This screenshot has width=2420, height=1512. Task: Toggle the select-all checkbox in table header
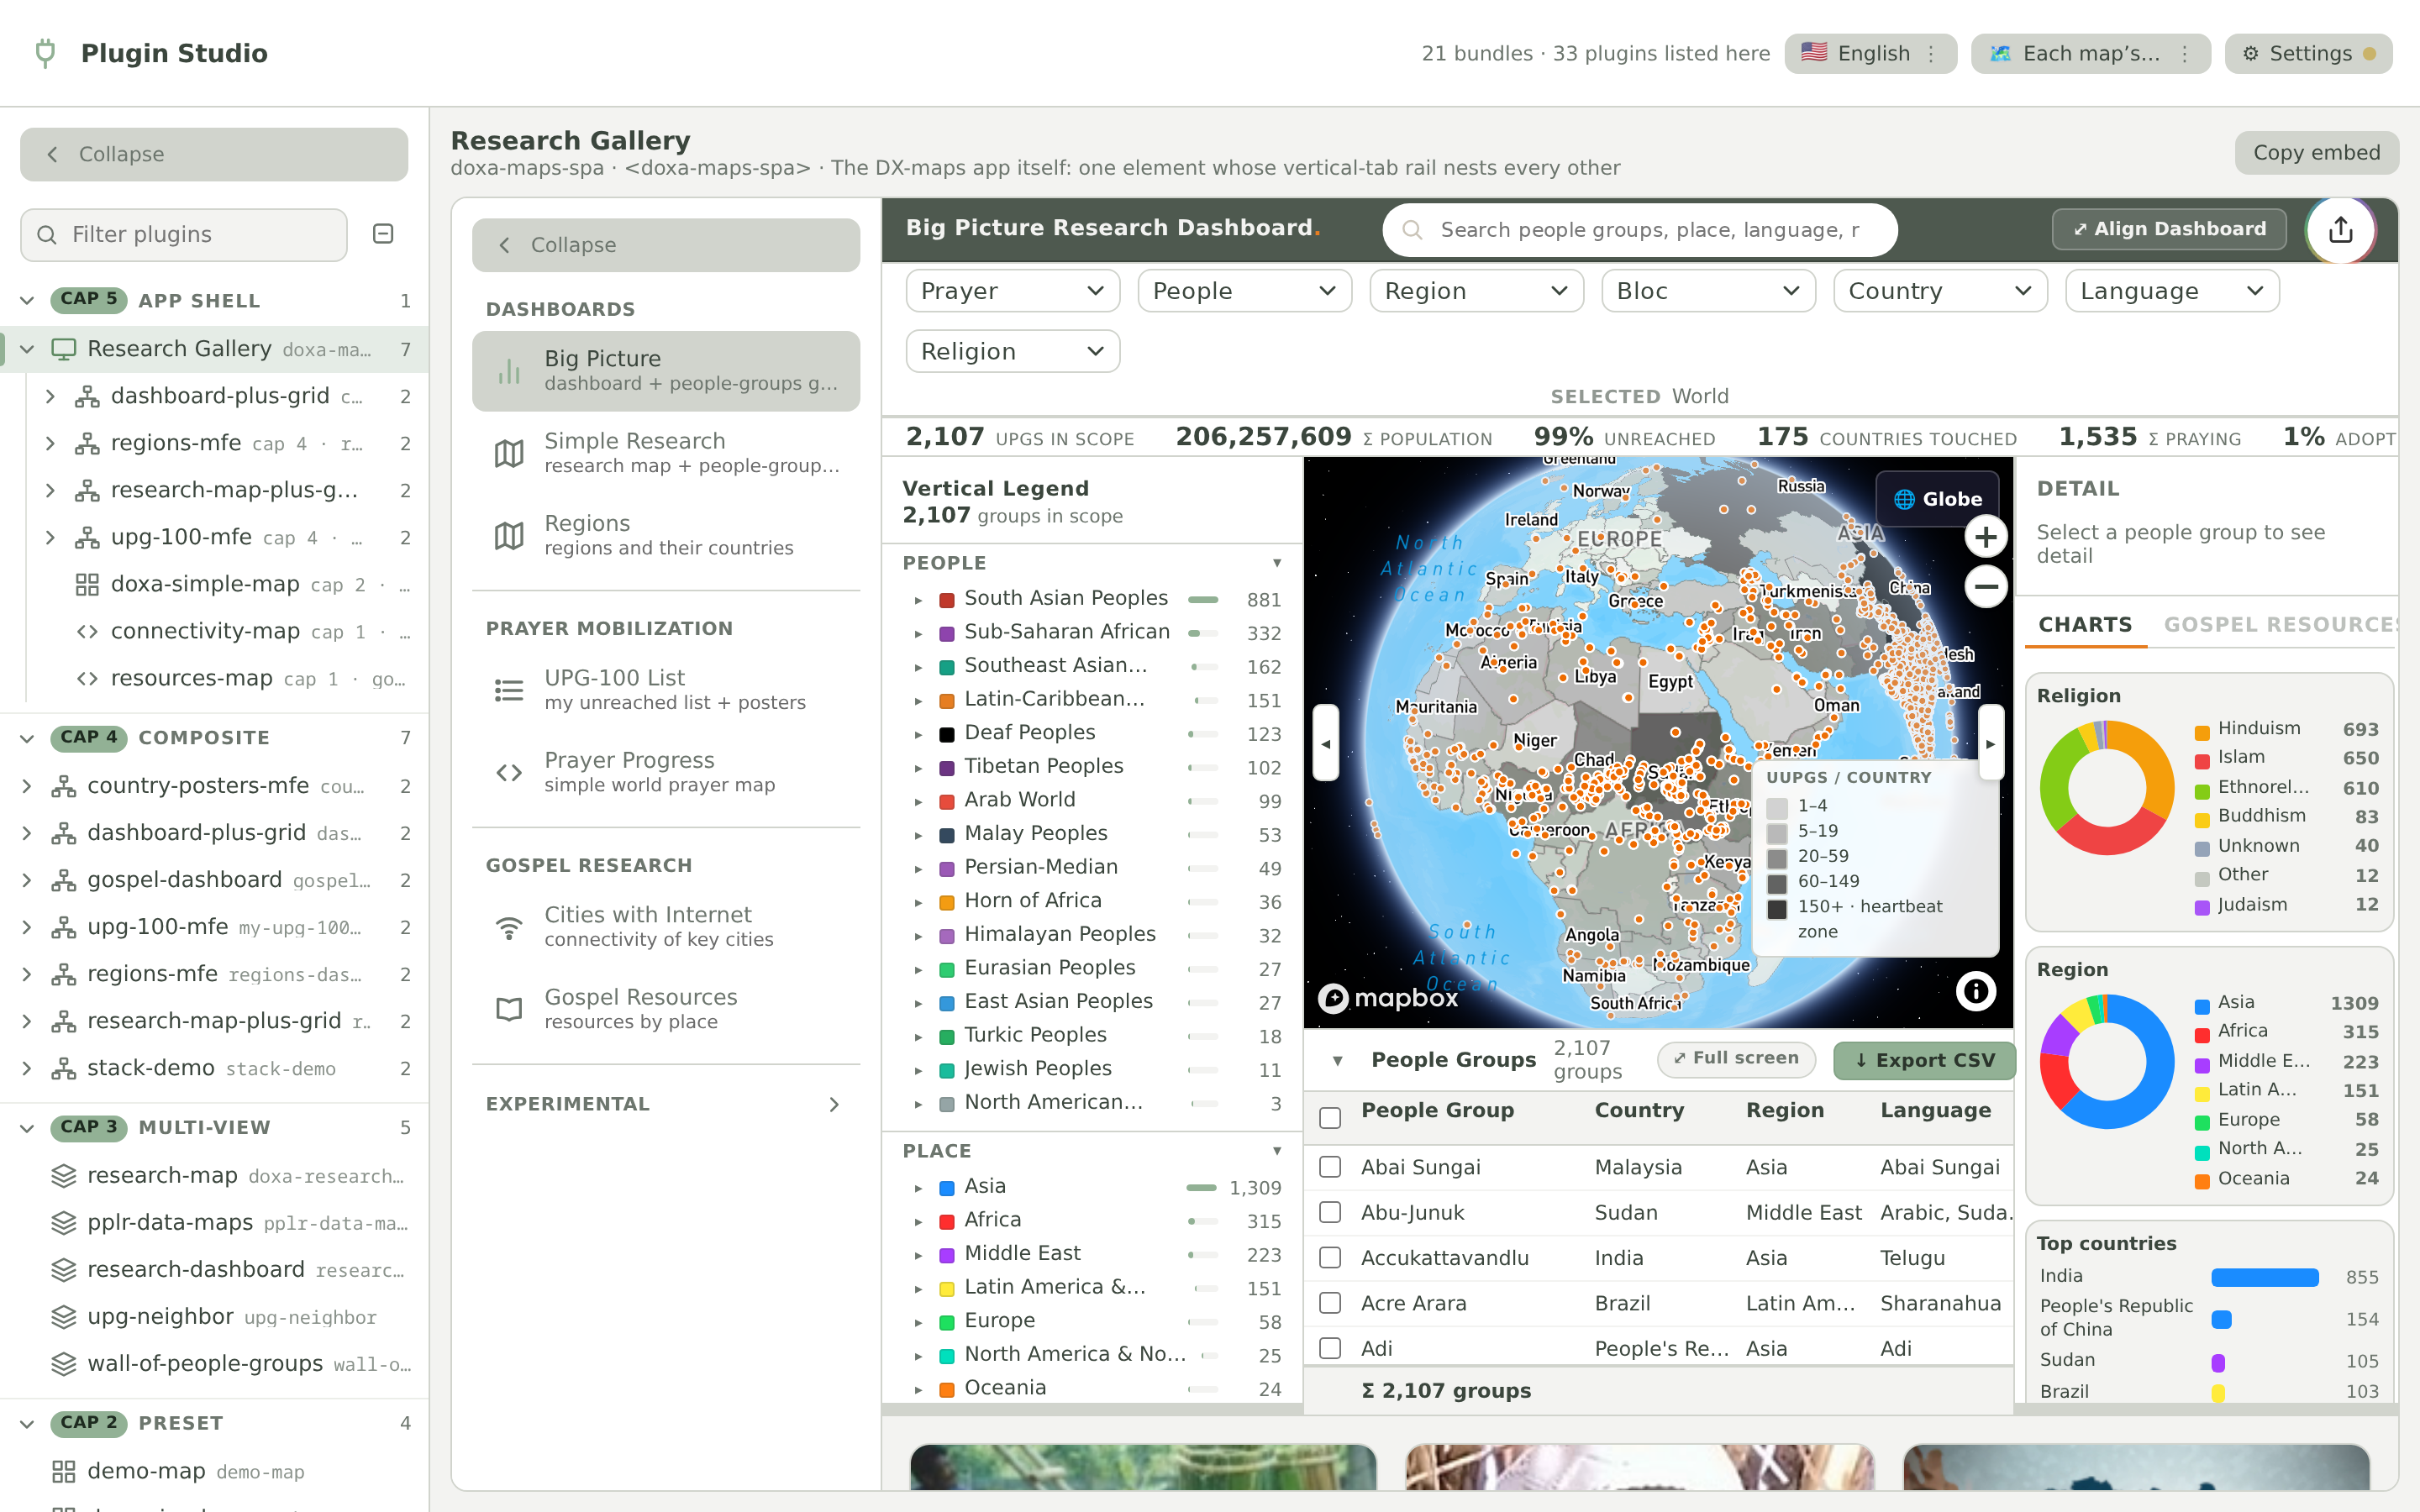1330,1117
